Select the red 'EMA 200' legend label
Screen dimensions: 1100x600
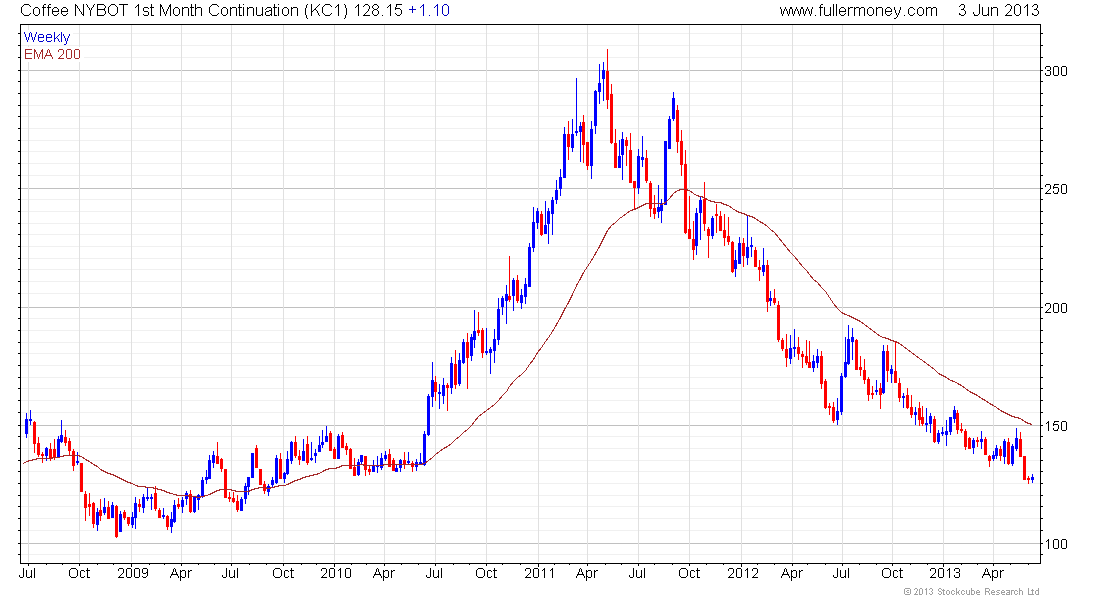click(53, 54)
